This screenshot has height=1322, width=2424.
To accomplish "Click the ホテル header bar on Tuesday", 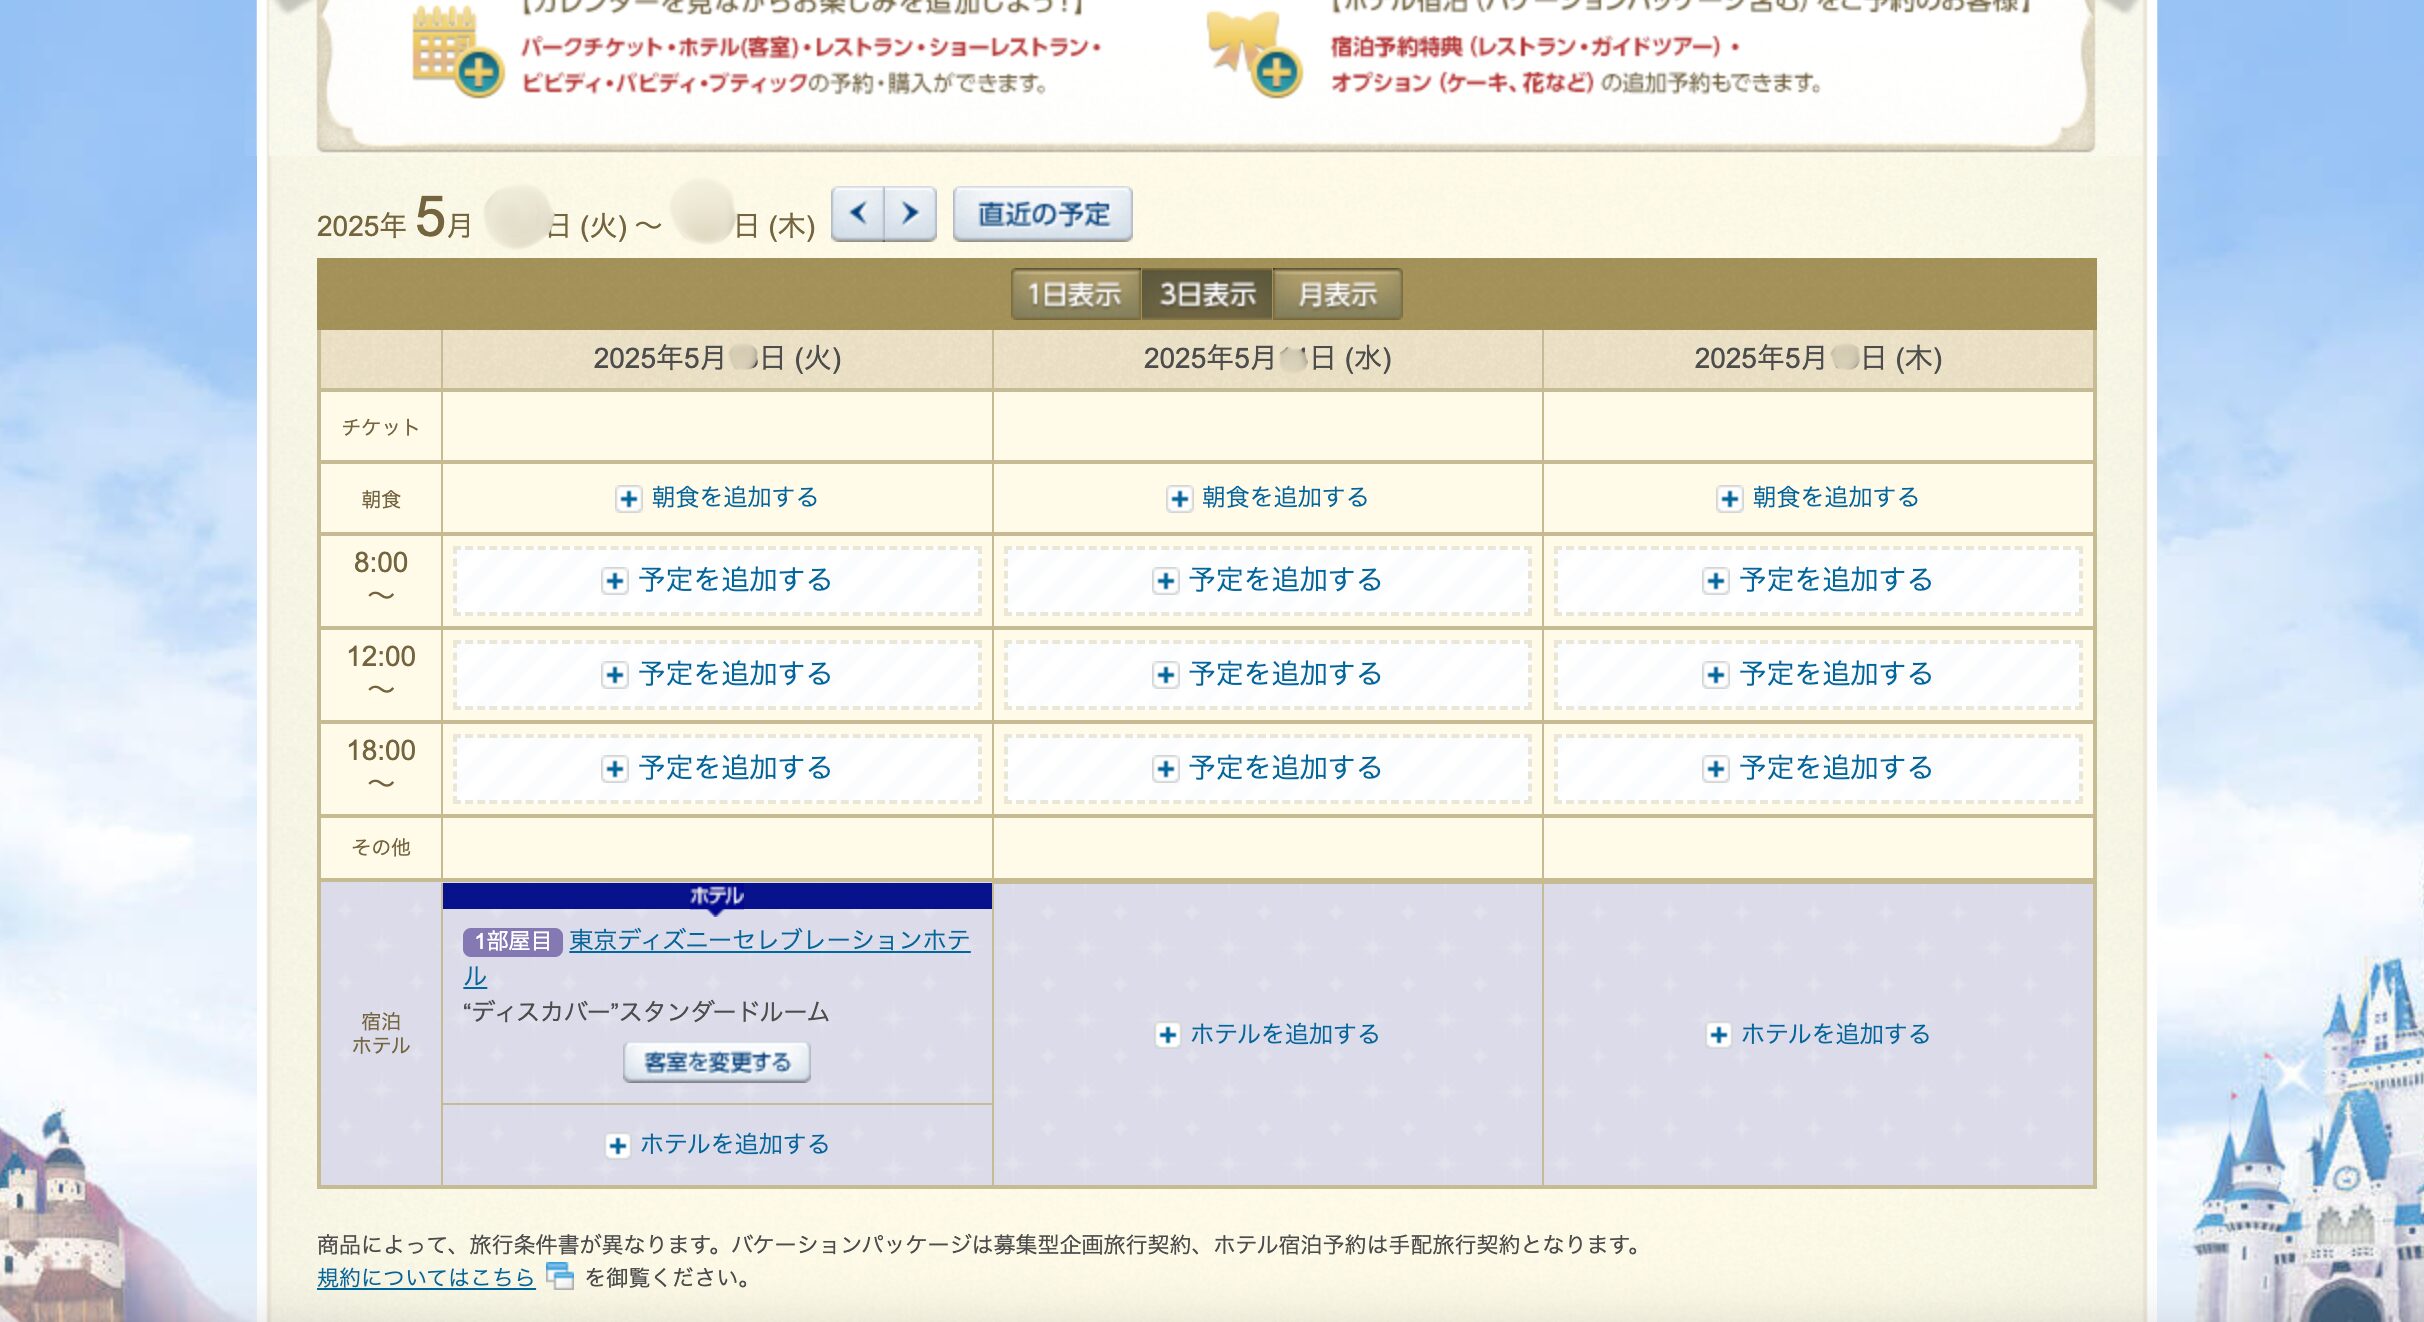I will 717,895.
